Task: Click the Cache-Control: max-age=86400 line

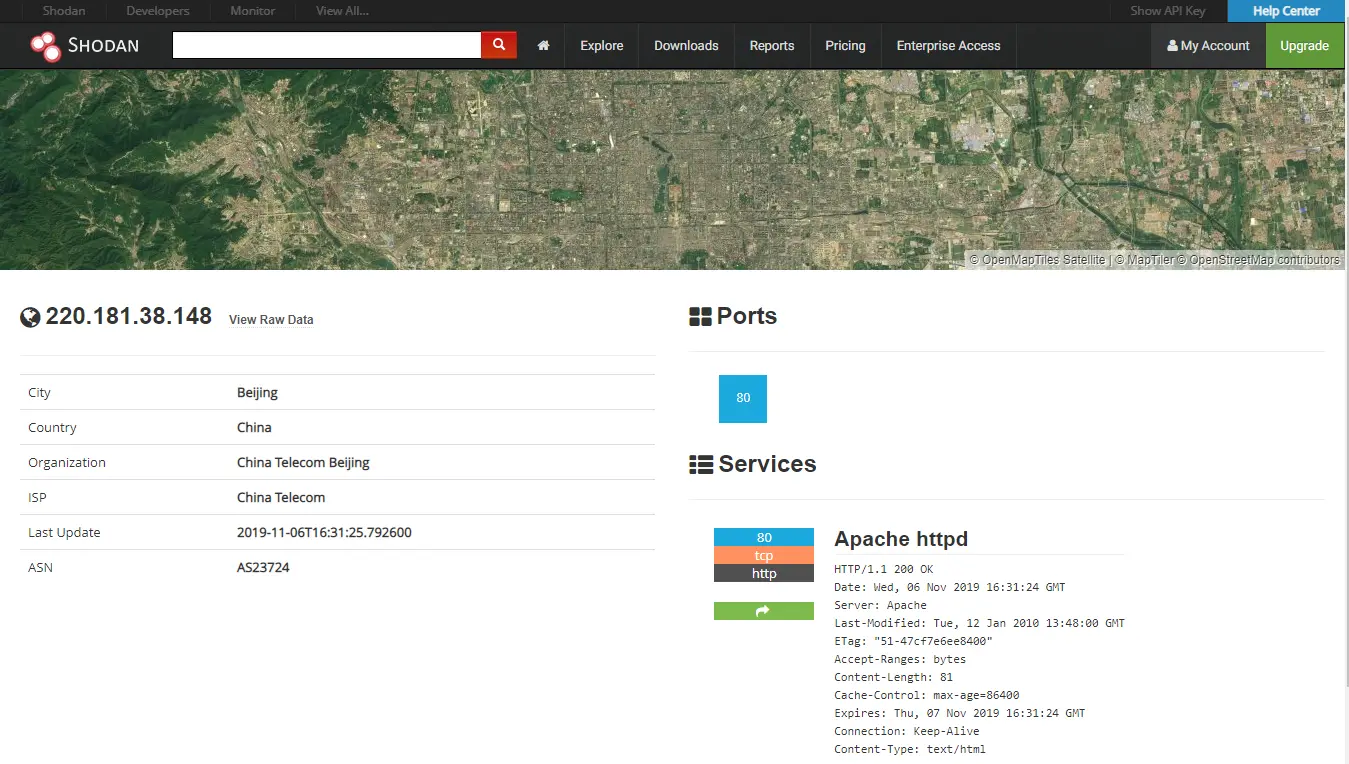Action: [x=926, y=695]
